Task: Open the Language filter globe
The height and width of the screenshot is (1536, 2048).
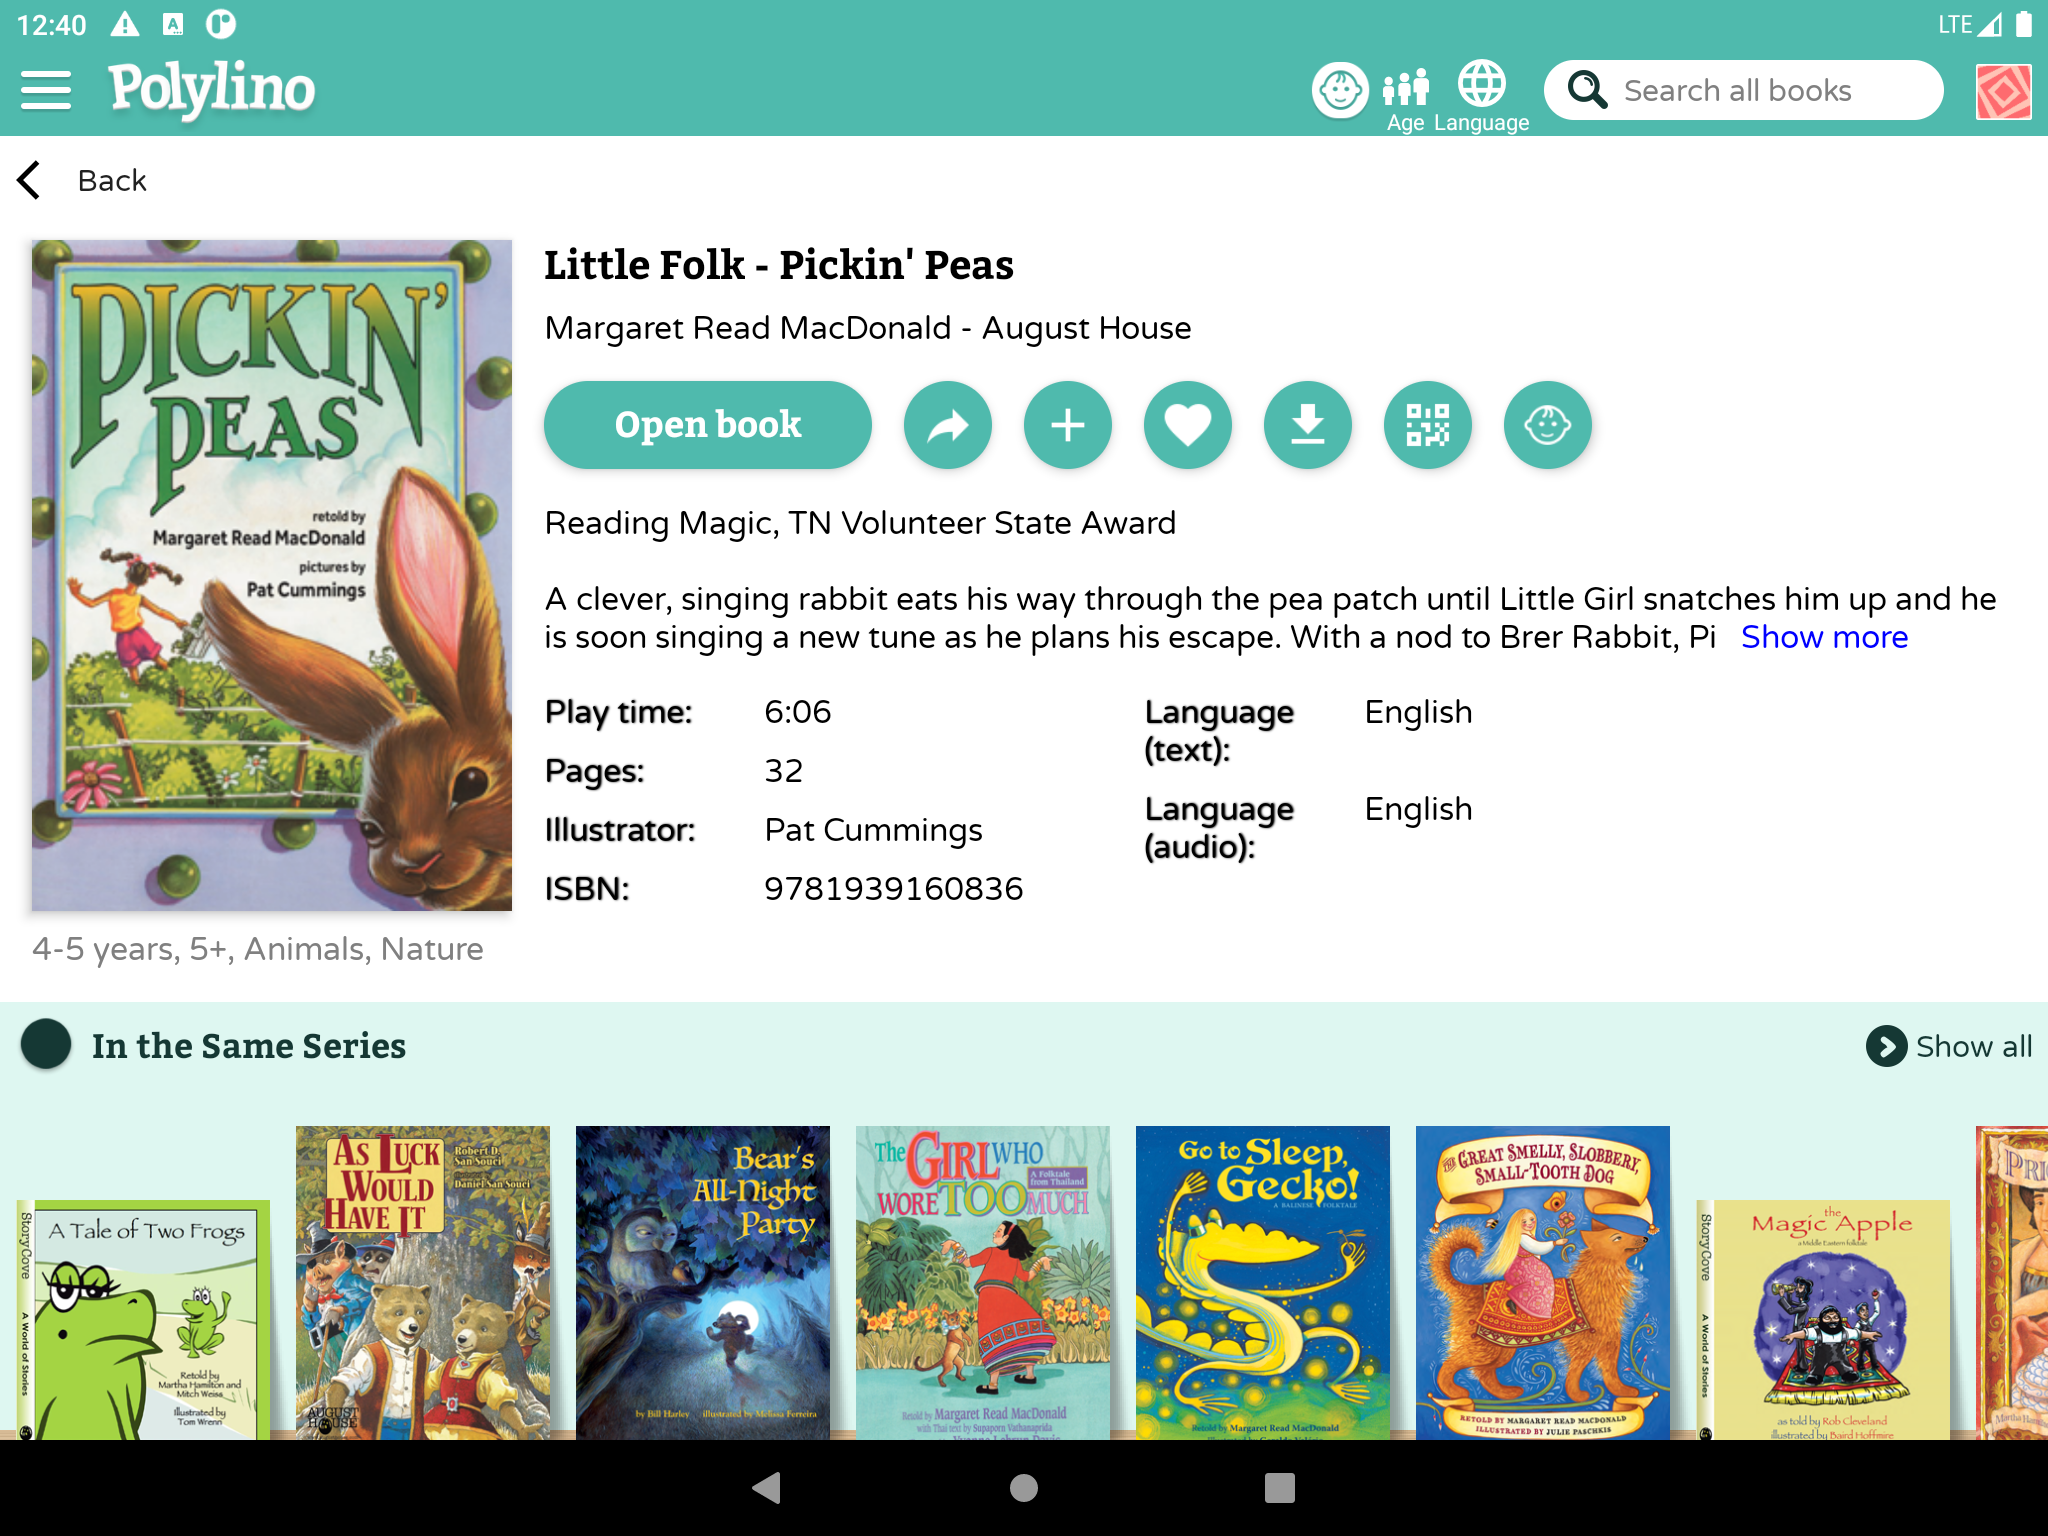Action: point(1481,97)
